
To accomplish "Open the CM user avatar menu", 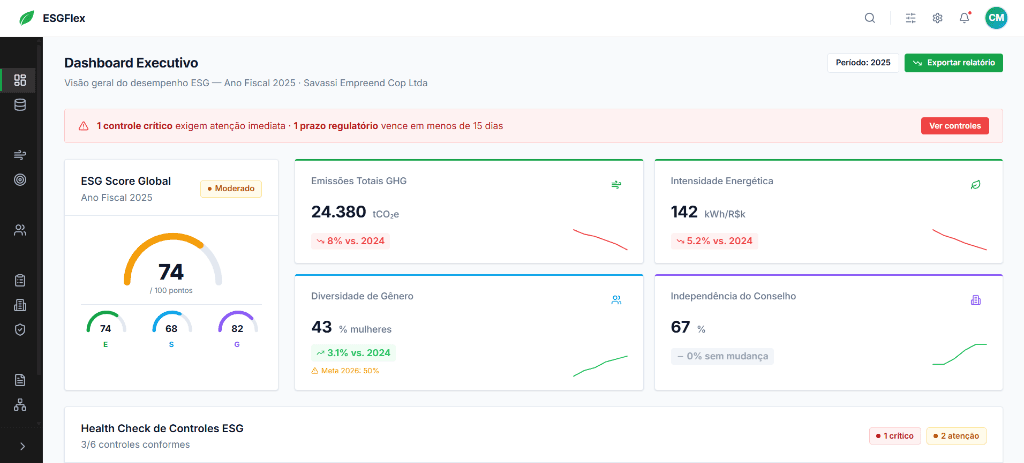I will (996, 18).
